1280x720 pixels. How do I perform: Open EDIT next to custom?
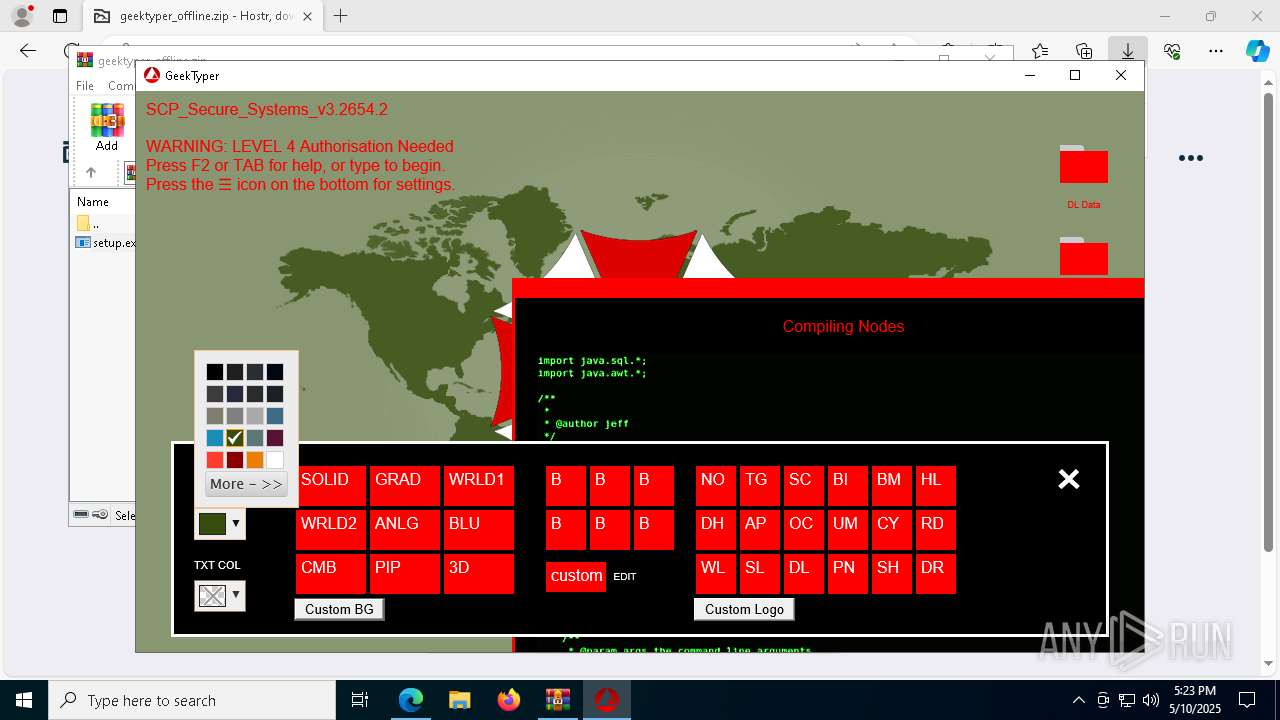pyautogui.click(x=625, y=577)
